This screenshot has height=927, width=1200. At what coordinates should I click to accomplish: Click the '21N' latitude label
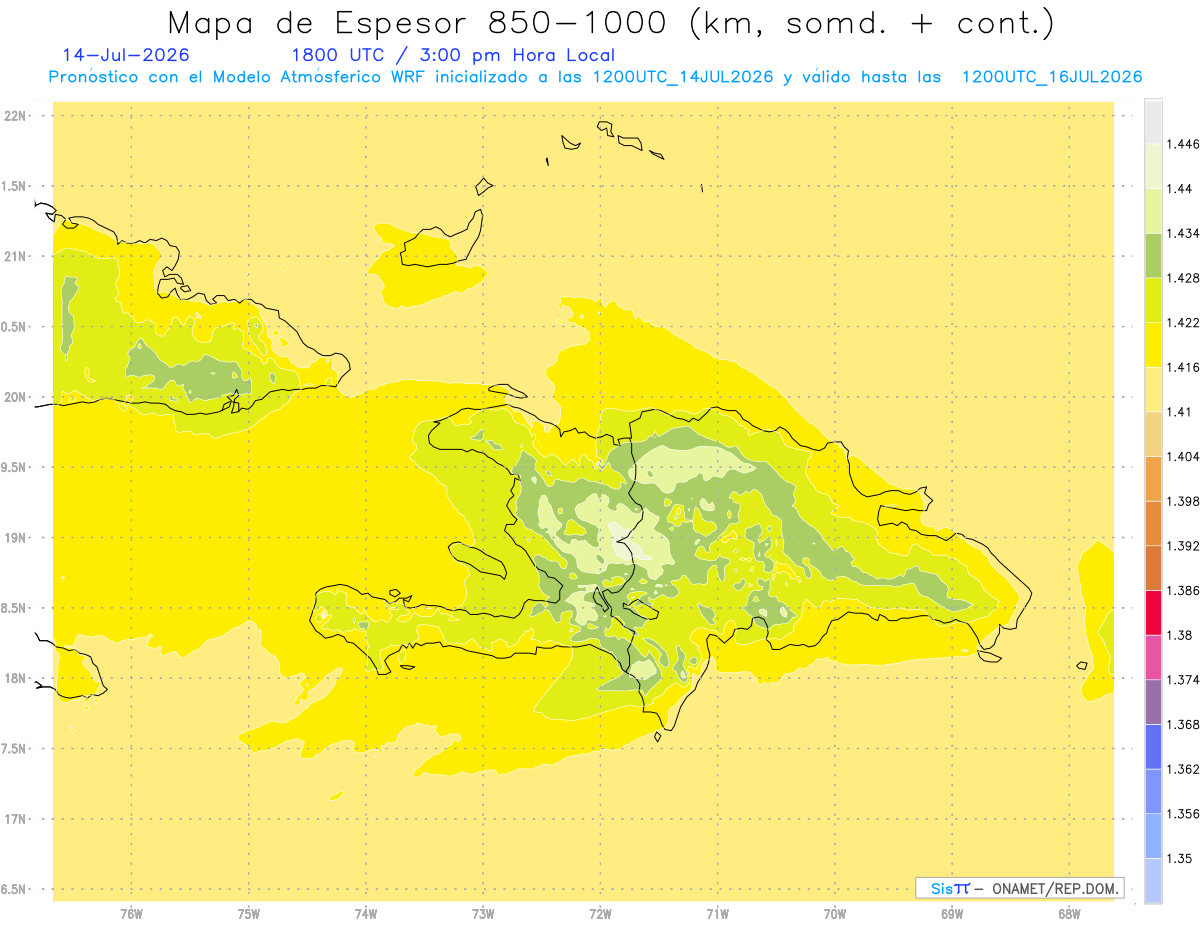click(16, 256)
